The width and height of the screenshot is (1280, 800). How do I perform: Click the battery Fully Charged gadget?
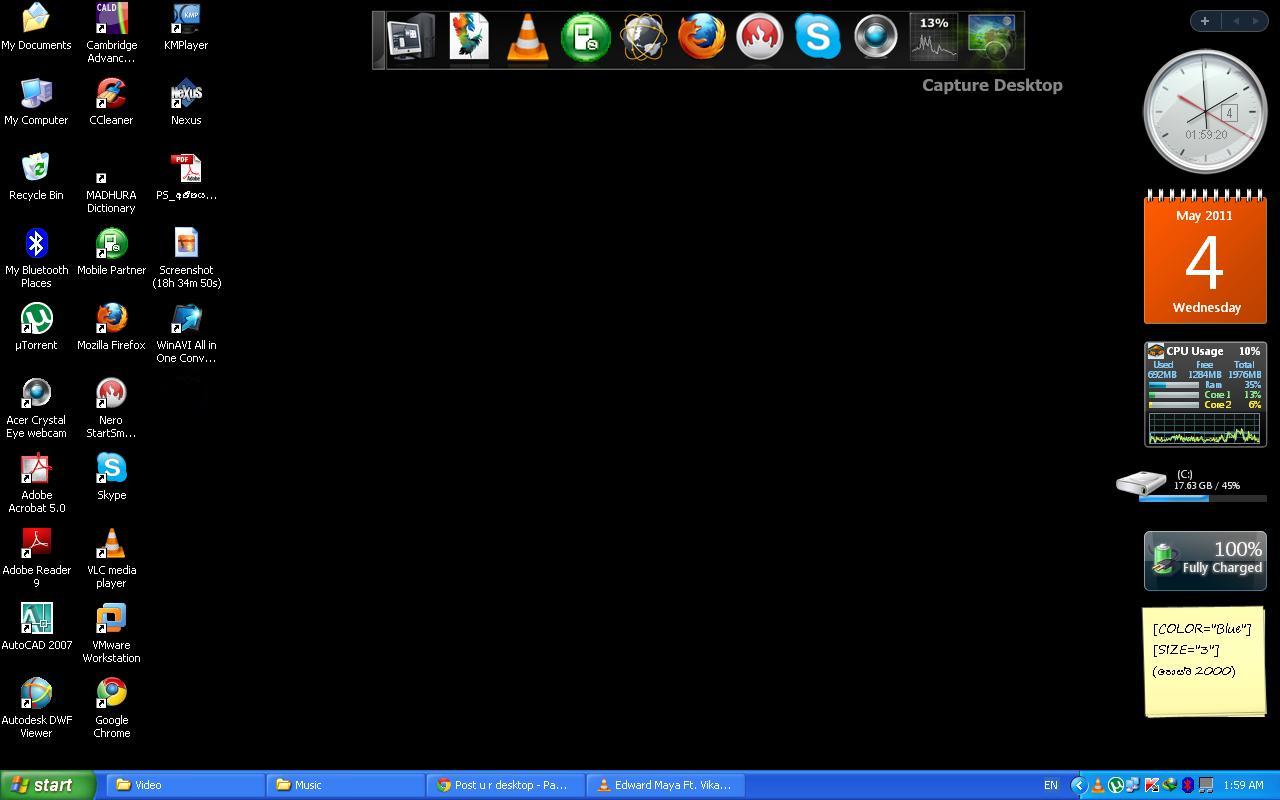click(1205, 561)
